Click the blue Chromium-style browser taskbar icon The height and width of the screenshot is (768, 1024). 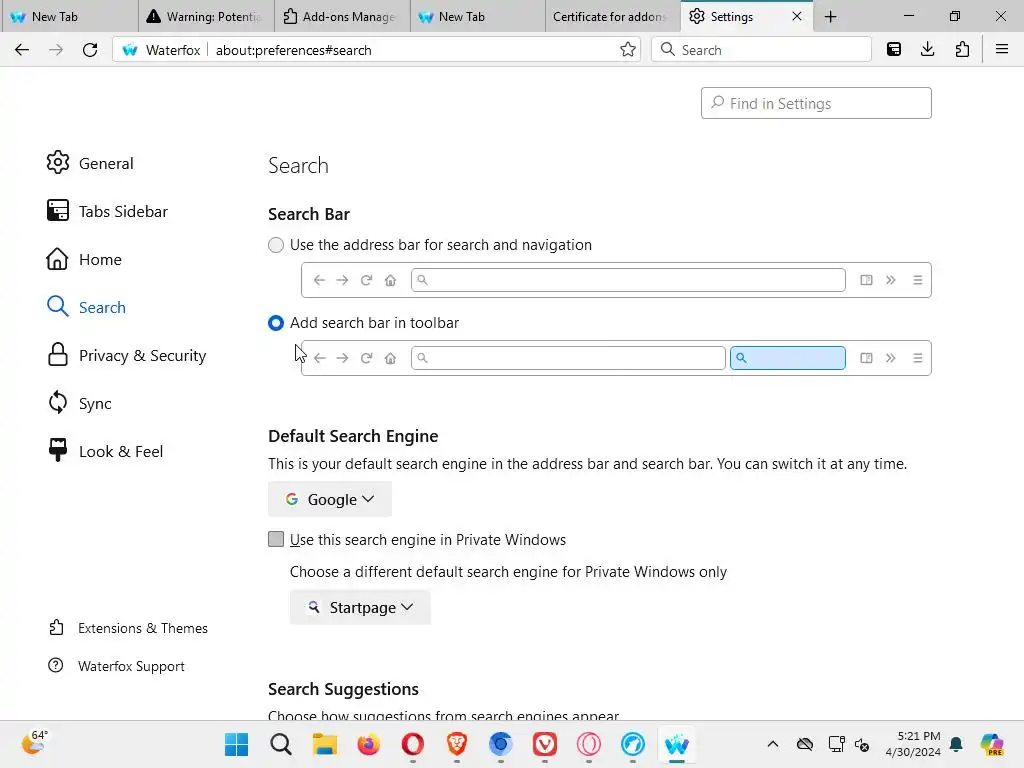pyautogui.click(x=501, y=744)
